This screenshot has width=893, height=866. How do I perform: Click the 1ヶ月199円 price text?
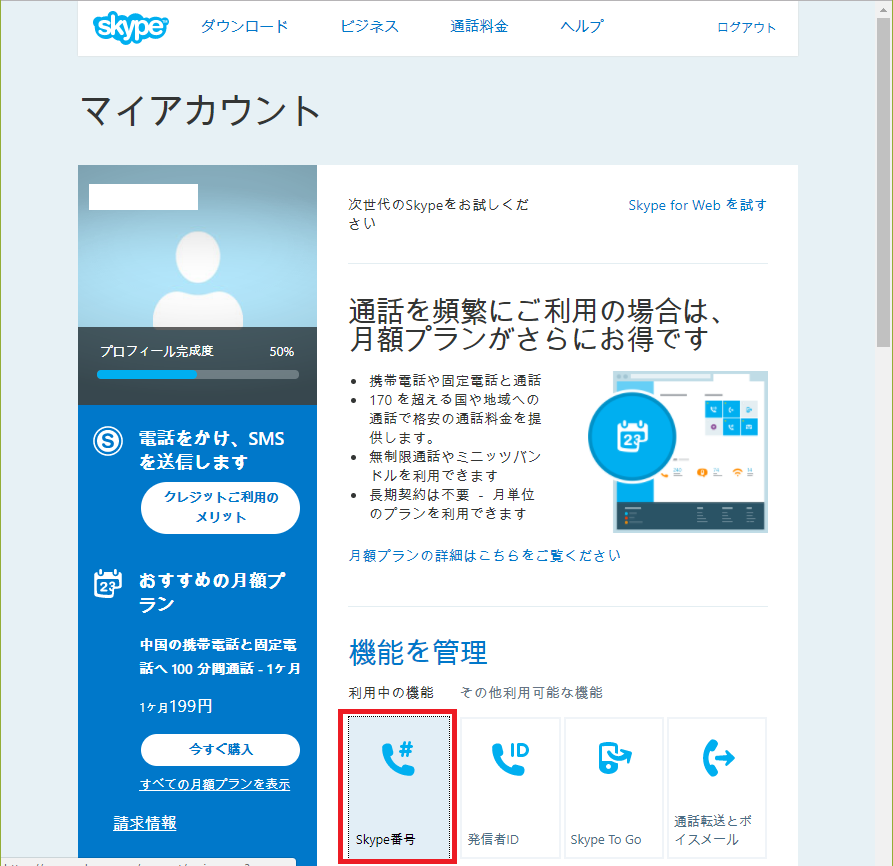point(176,706)
